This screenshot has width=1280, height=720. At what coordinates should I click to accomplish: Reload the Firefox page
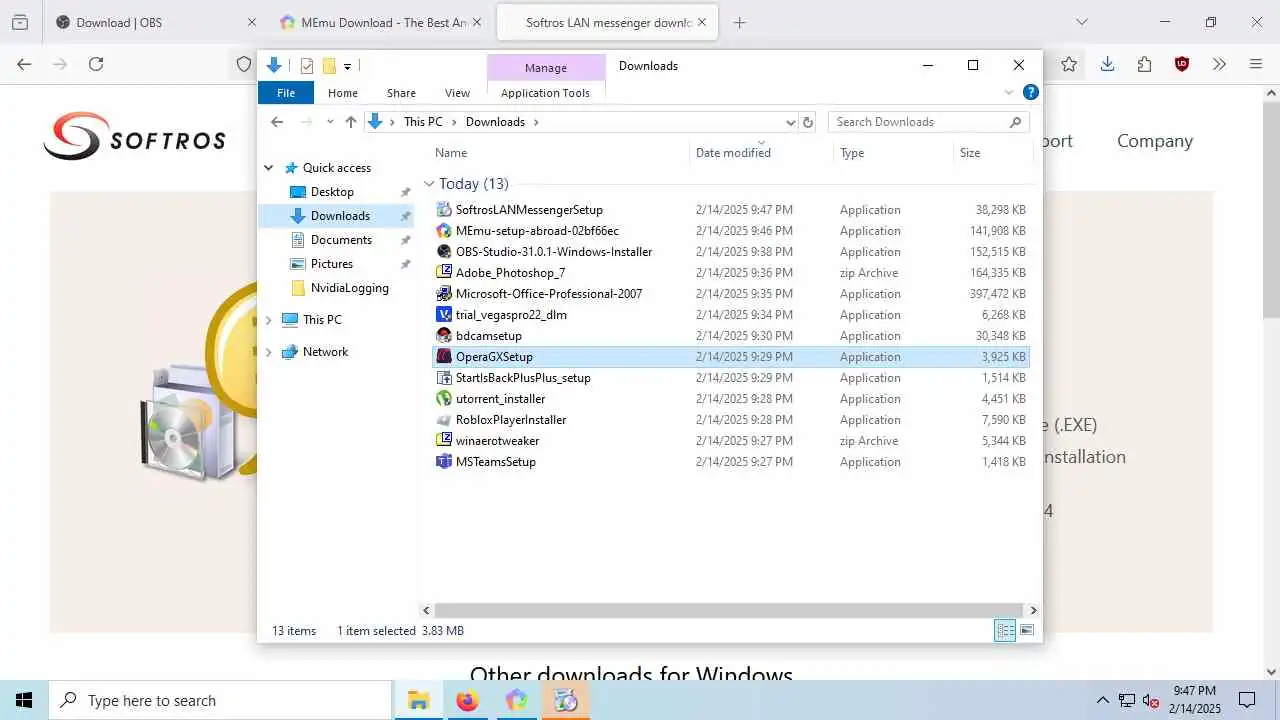pyautogui.click(x=96, y=64)
